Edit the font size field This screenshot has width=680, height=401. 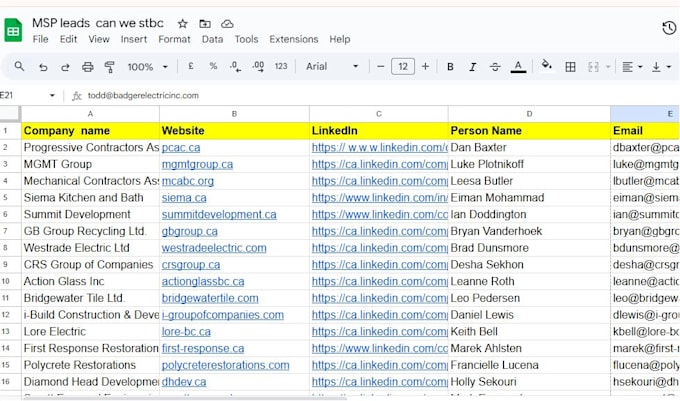pos(403,66)
